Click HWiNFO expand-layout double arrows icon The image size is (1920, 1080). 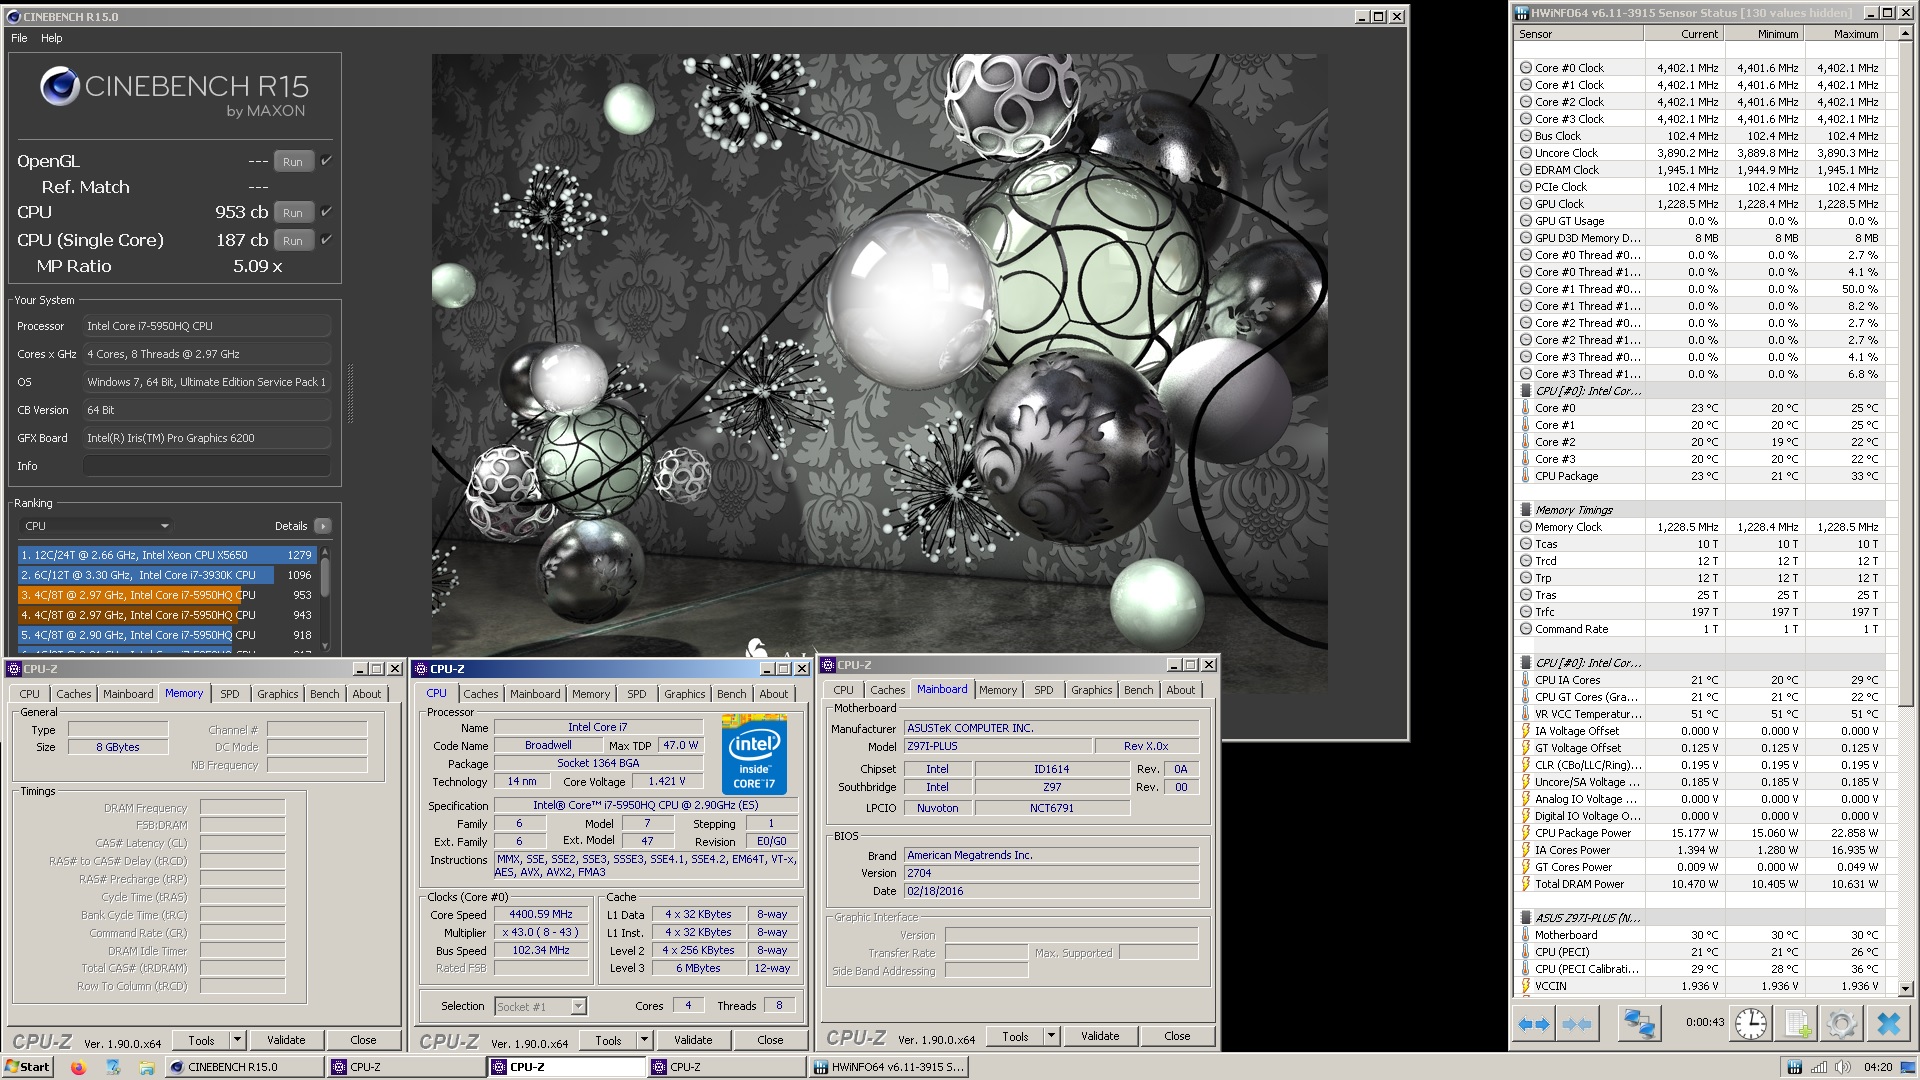click(1533, 1024)
